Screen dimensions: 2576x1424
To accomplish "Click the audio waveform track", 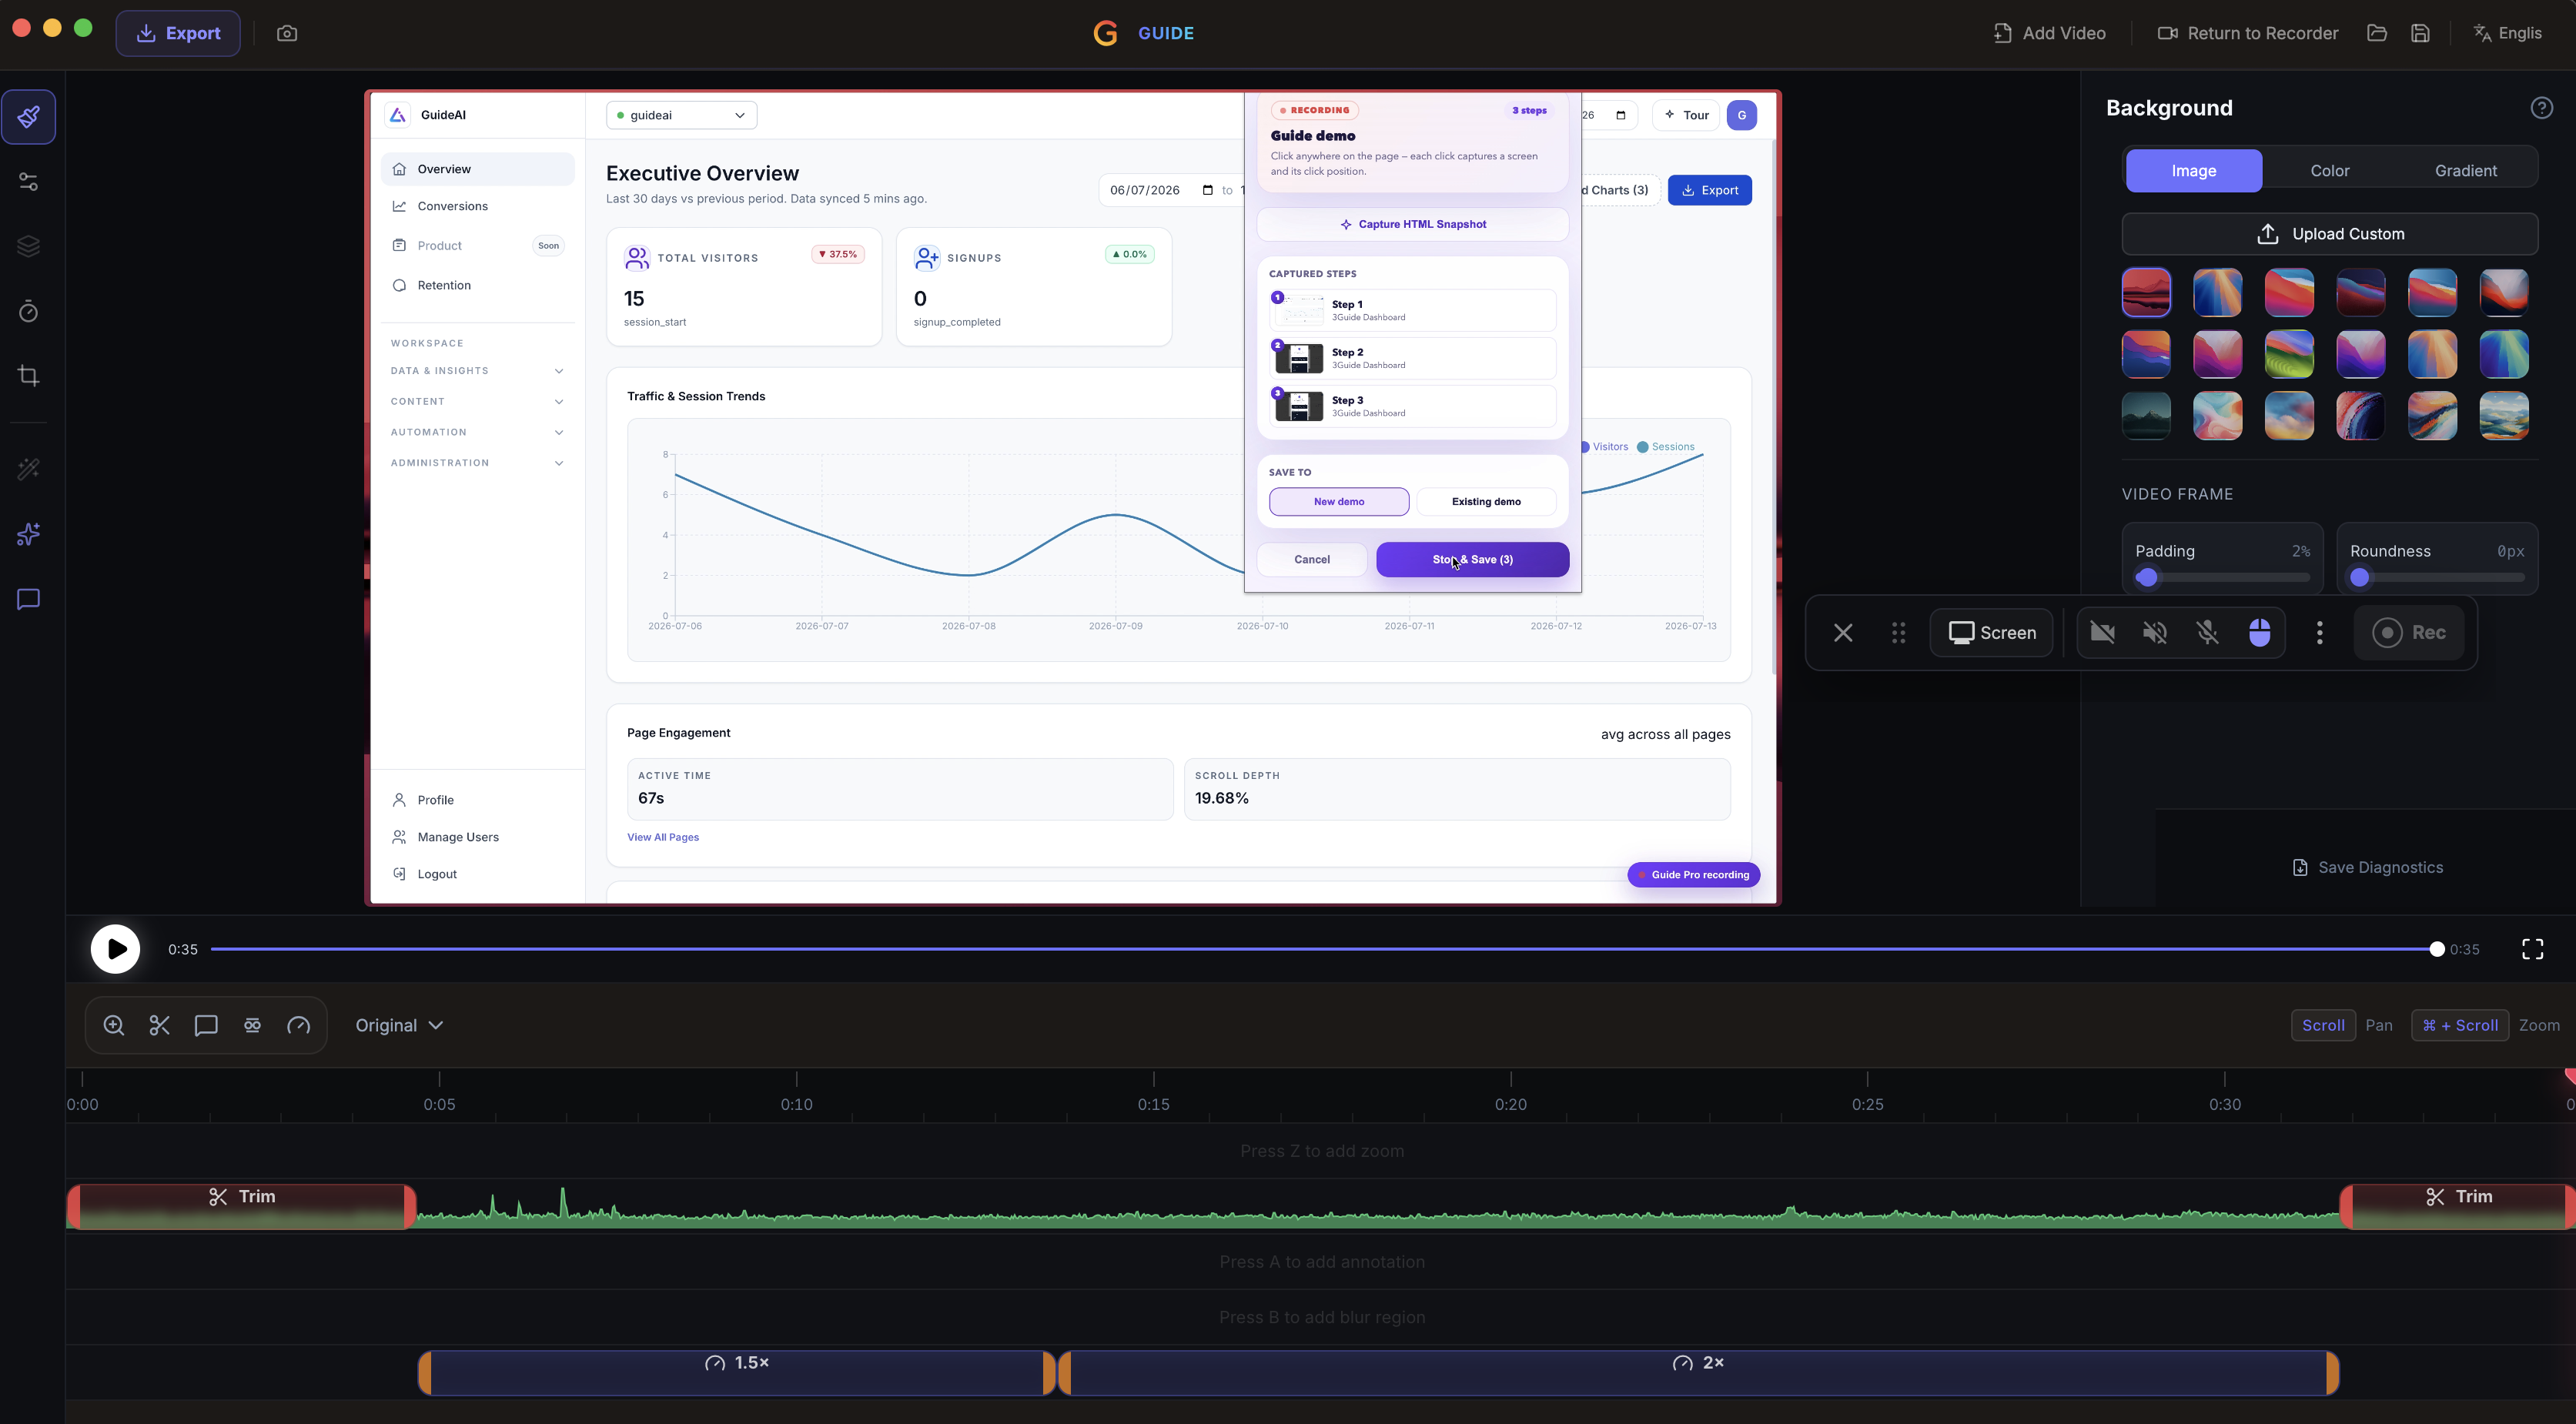I will point(1378,1207).
